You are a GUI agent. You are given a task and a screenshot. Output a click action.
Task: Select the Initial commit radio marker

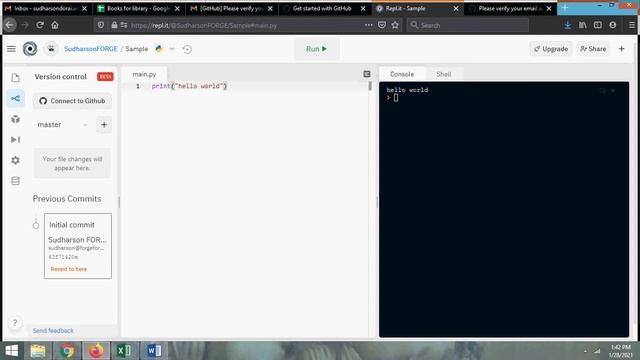coord(36,225)
